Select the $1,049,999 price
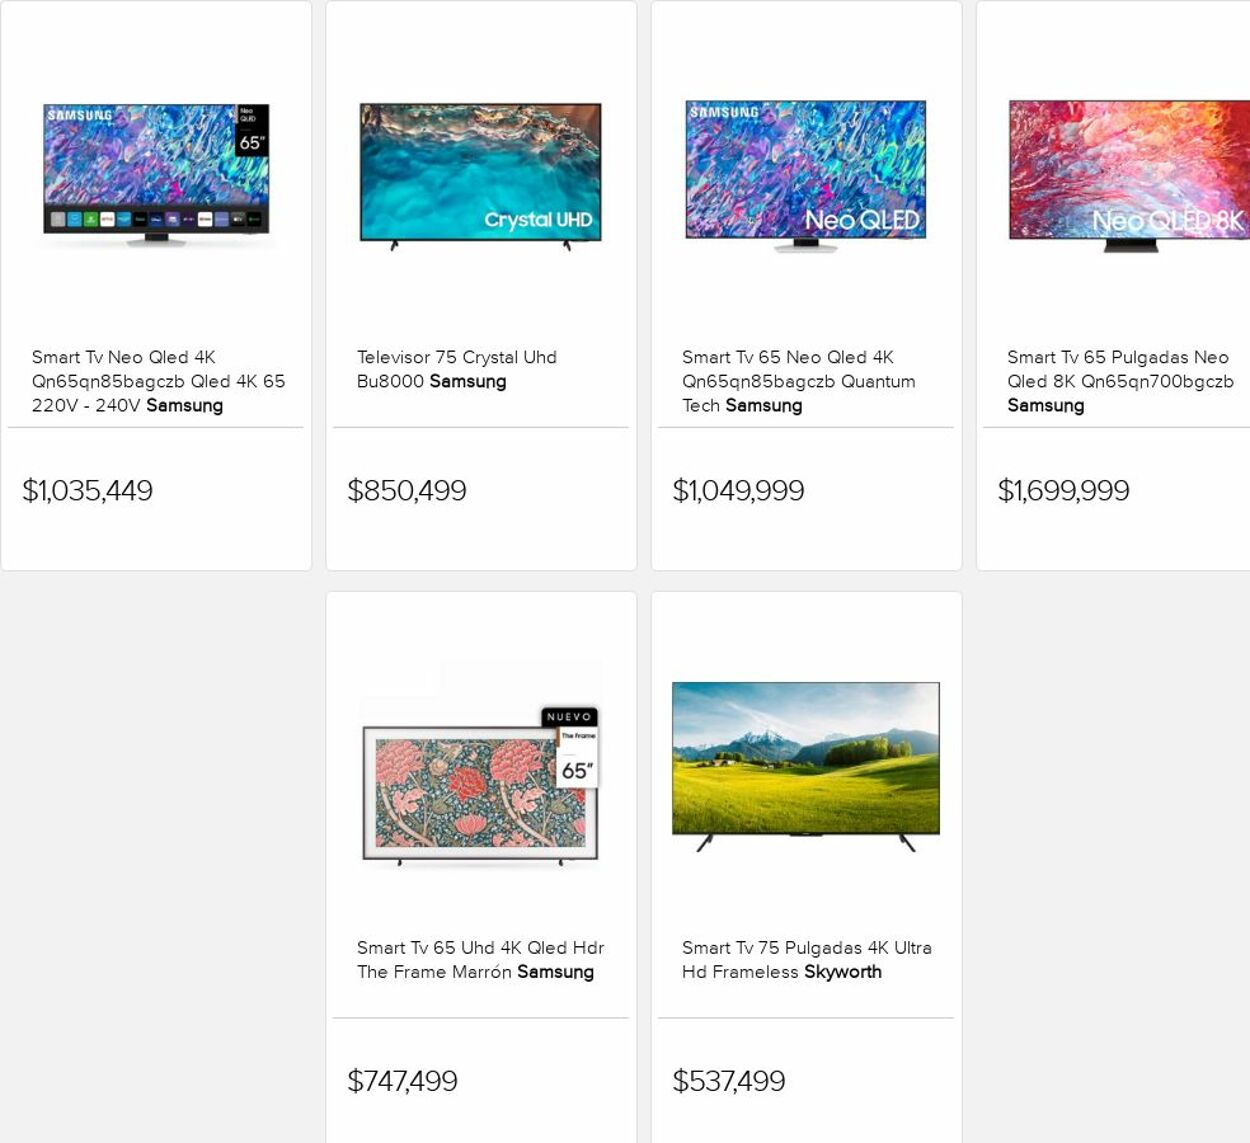The height and width of the screenshot is (1143, 1250). pyautogui.click(x=738, y=490)
